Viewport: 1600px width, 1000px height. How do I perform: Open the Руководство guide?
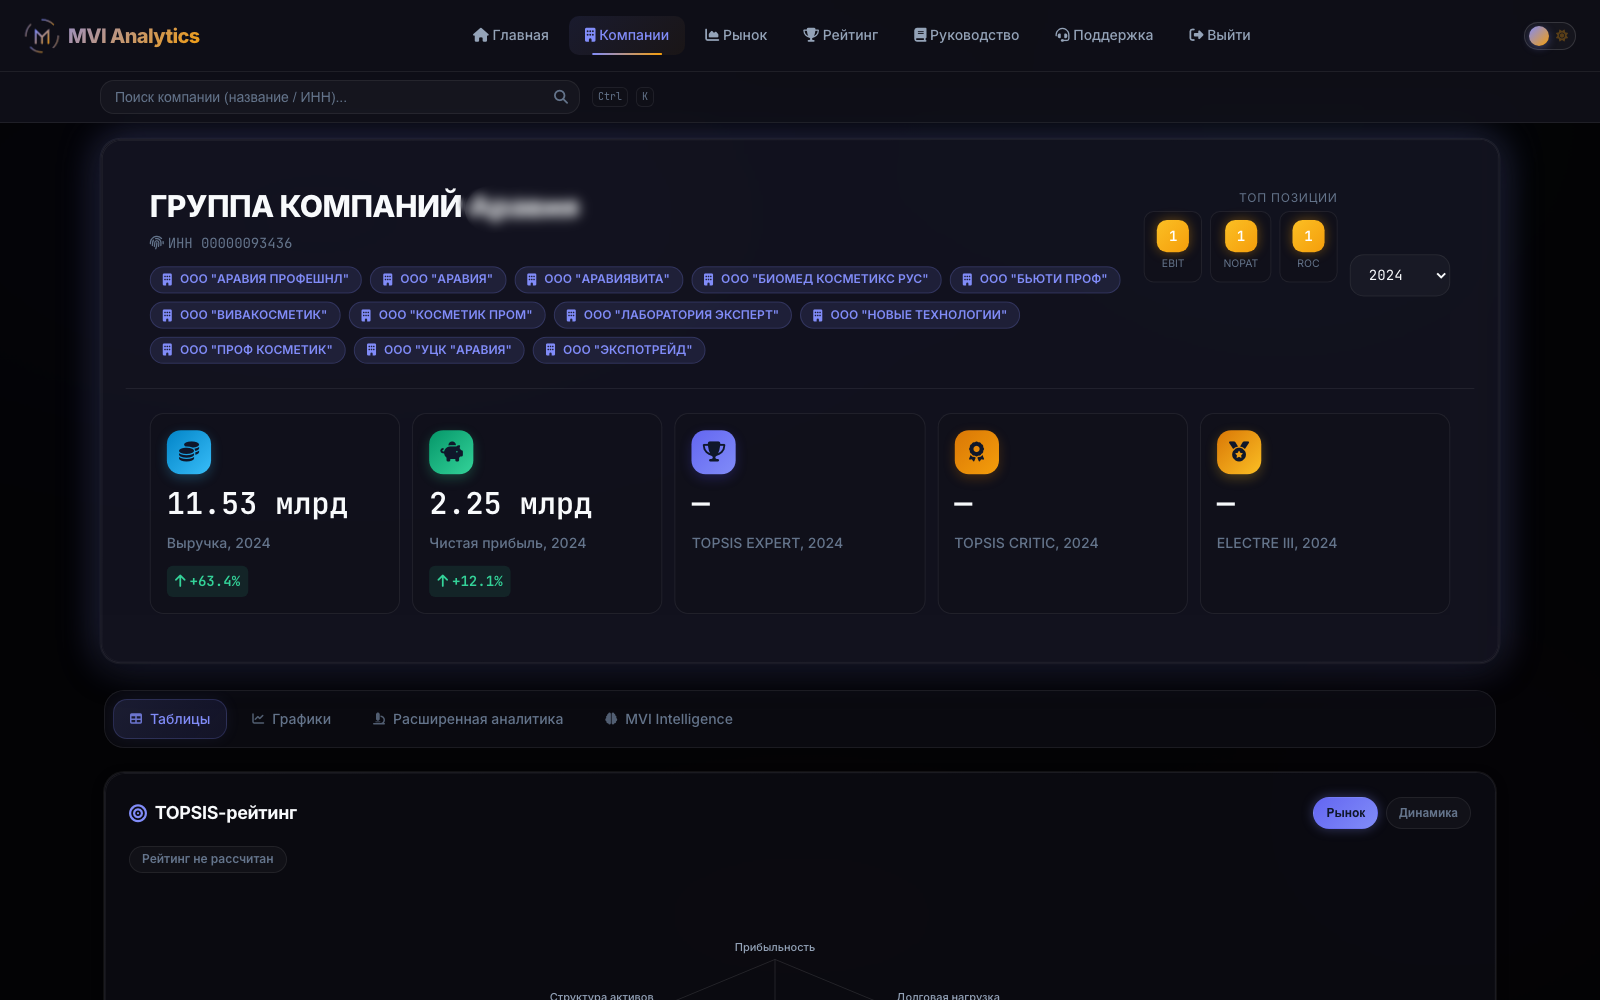click(967, 35)
